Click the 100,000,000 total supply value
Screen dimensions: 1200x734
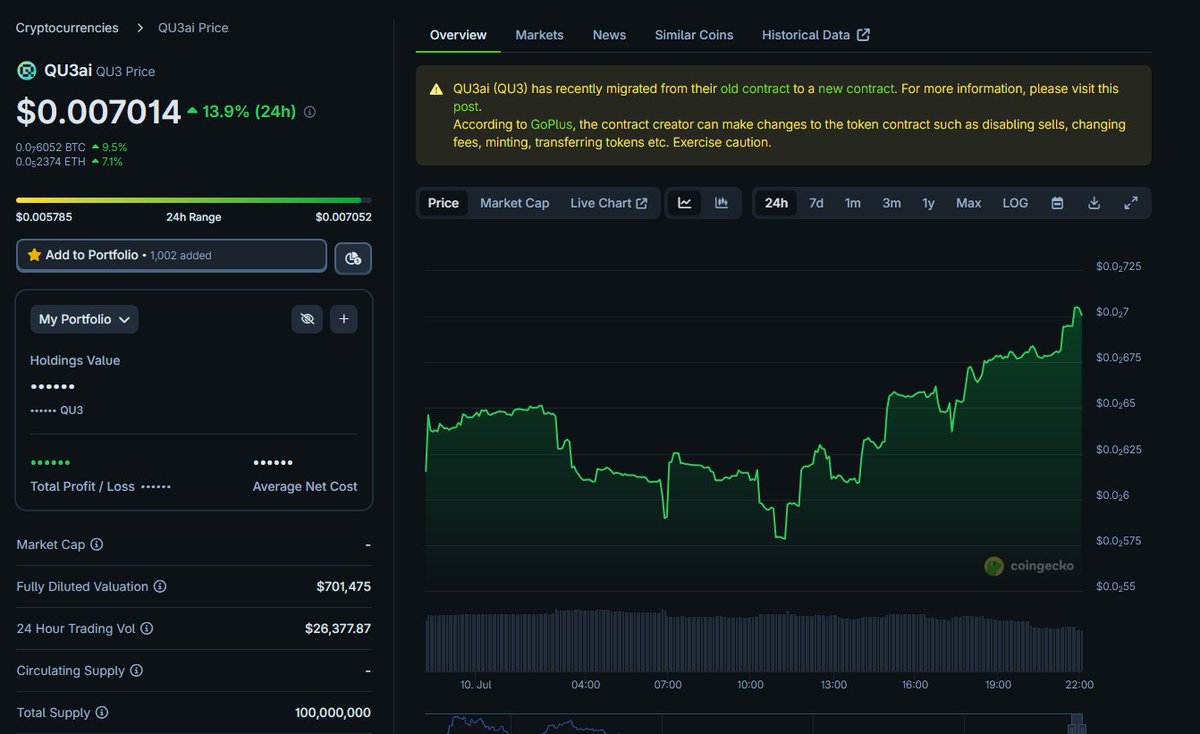333,713
